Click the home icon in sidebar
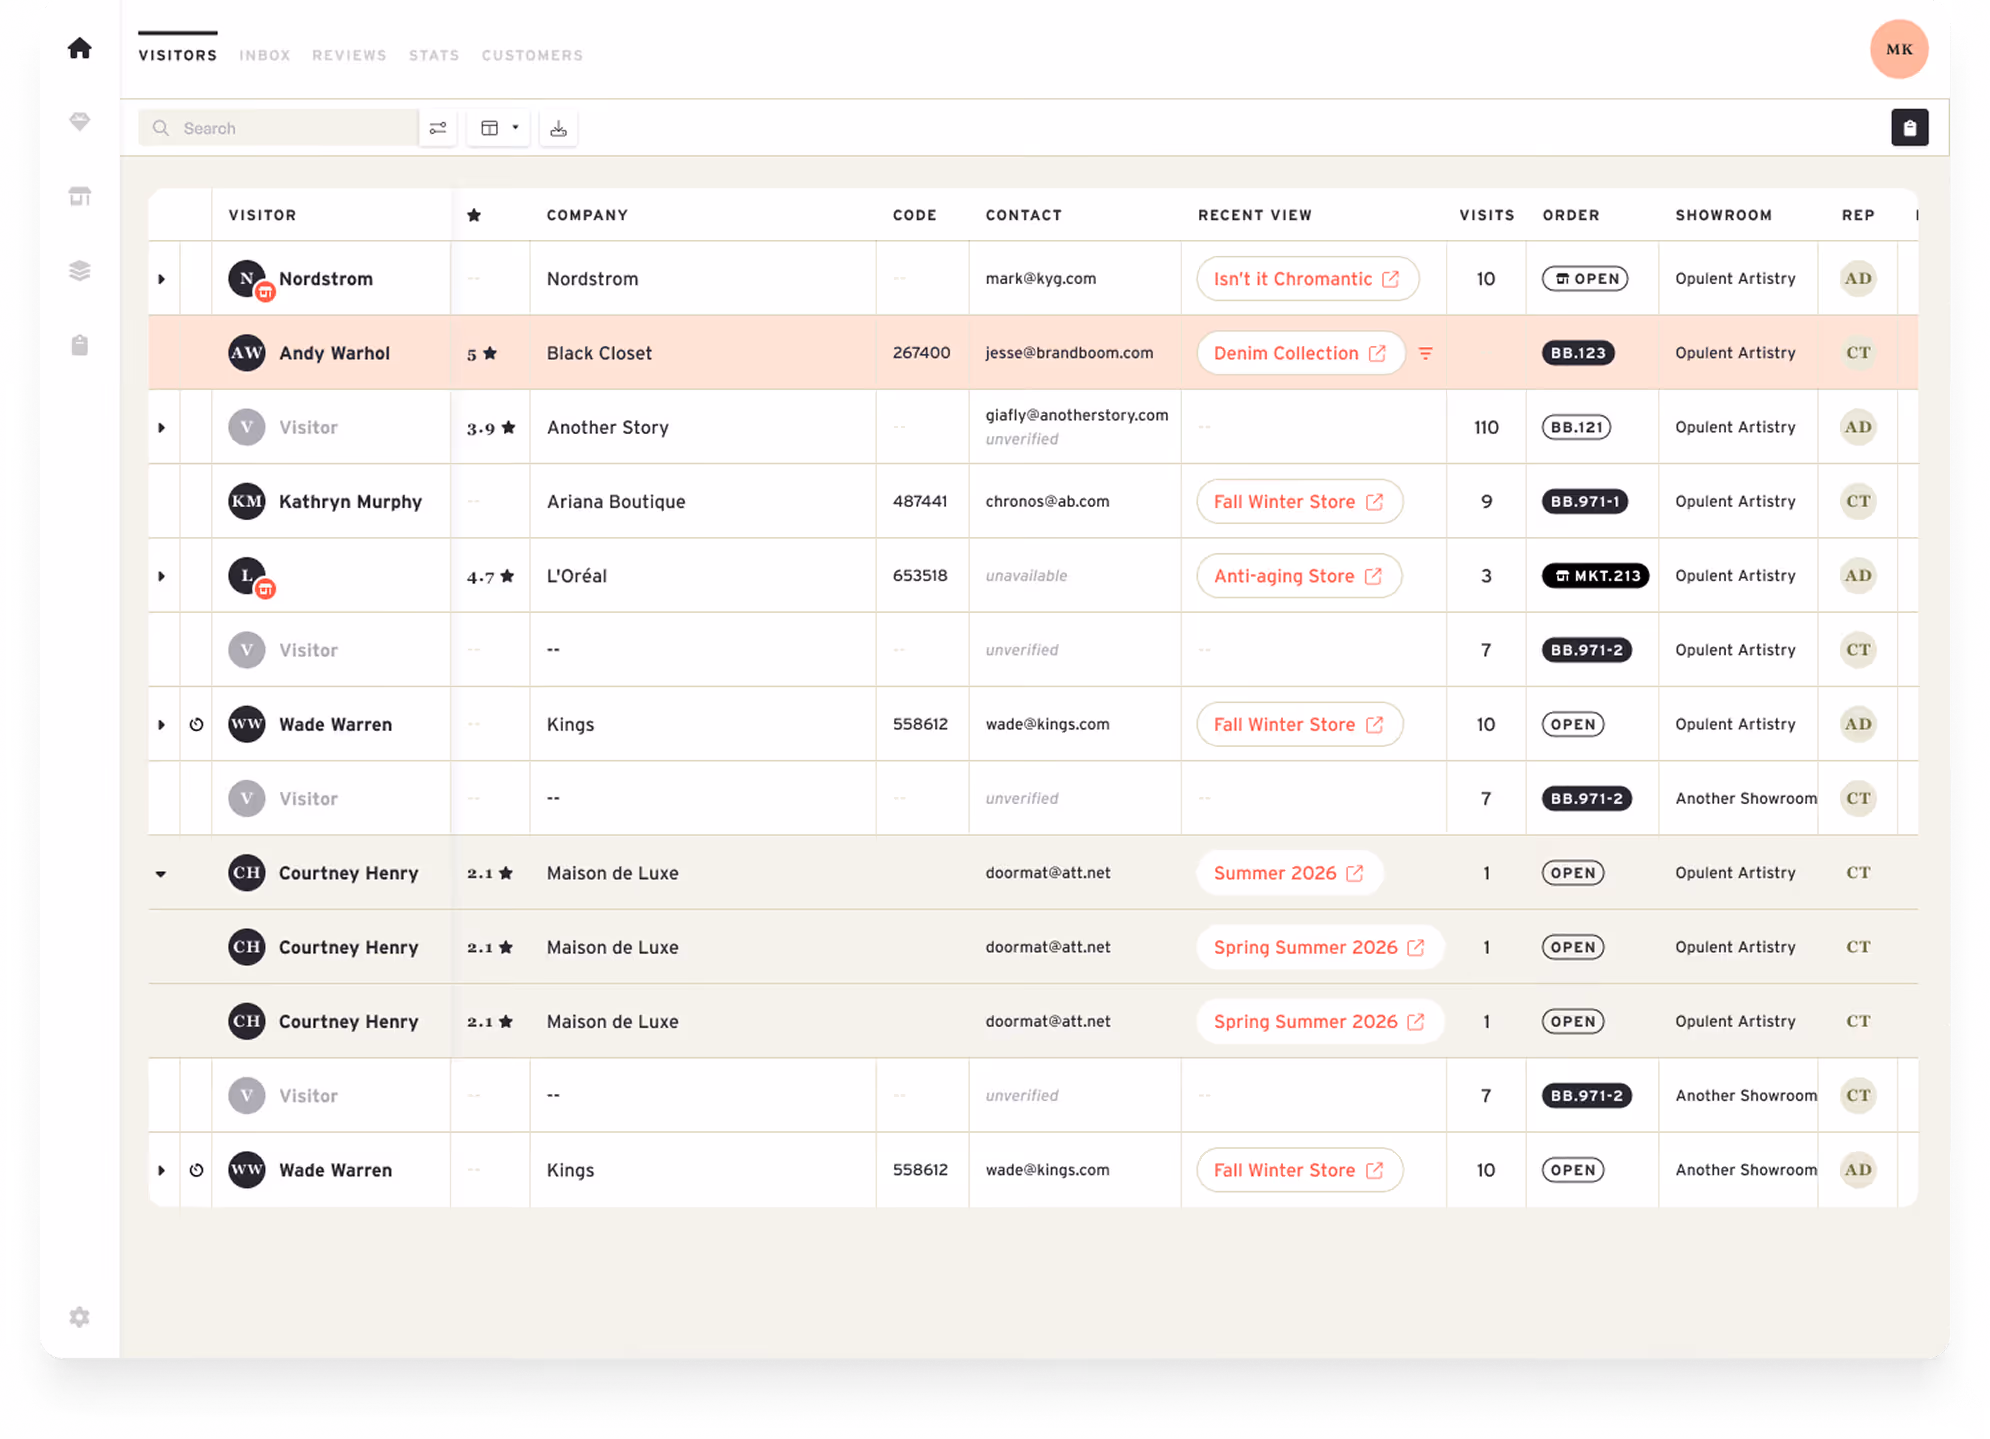Image resolution: width=1990 pixels, height=1439 pixels. 80,48
